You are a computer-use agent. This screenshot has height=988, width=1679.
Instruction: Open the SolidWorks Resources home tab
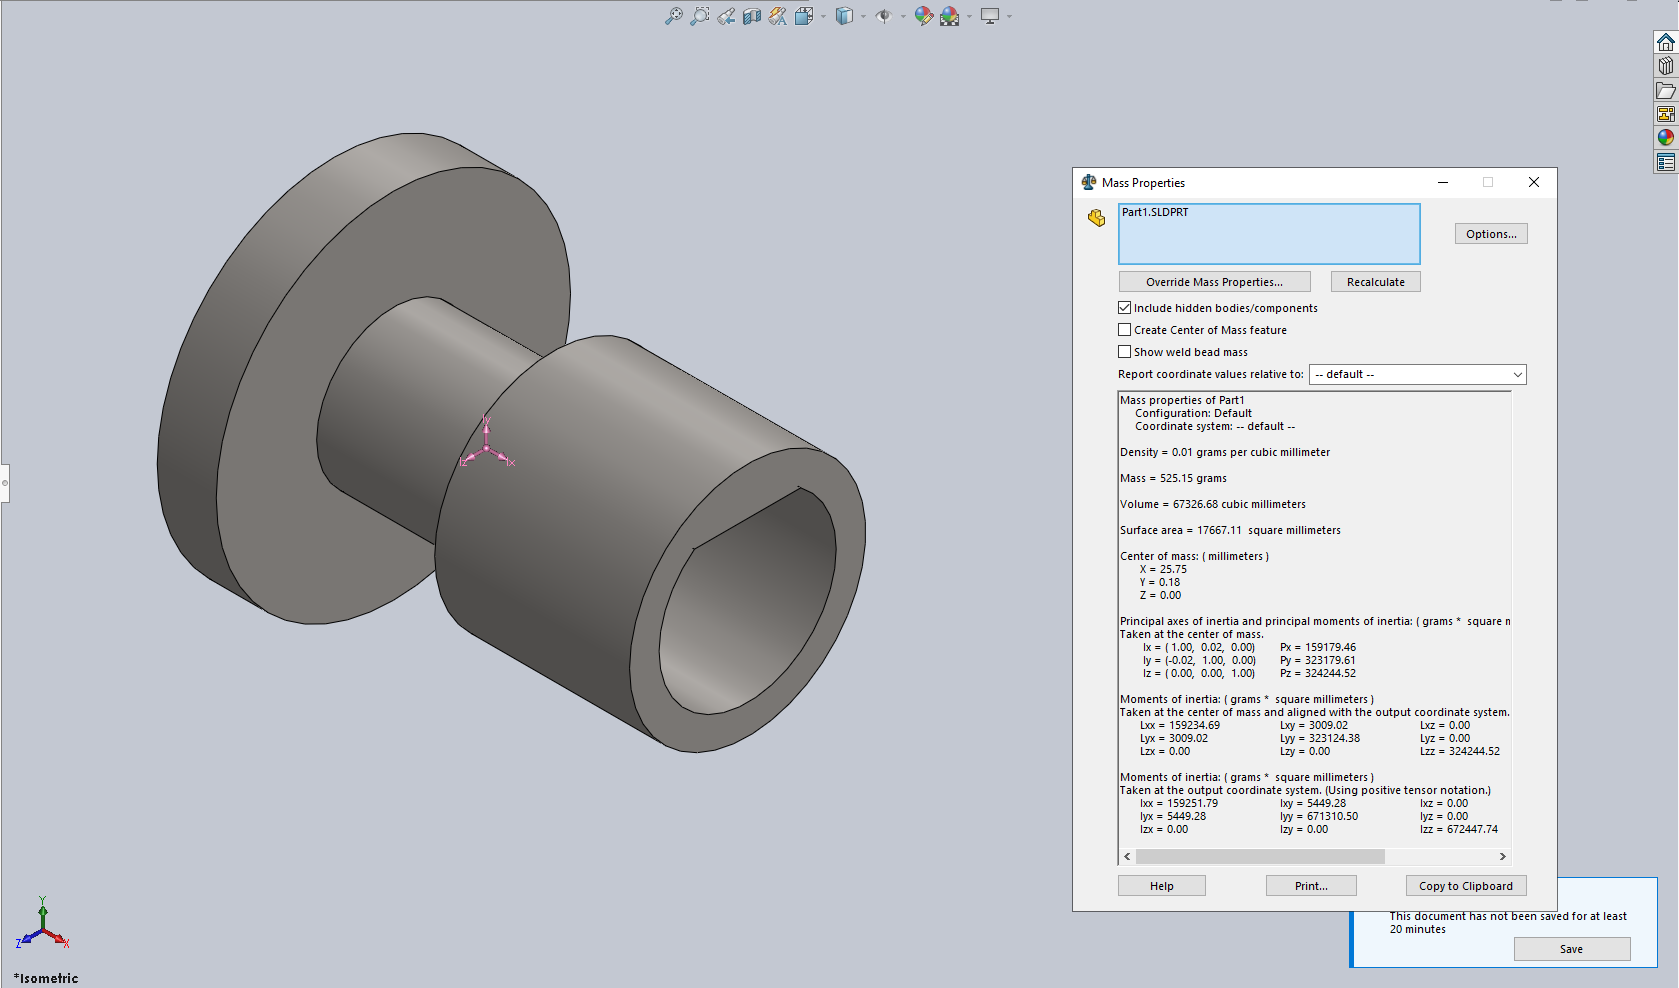coord(1665,42)
